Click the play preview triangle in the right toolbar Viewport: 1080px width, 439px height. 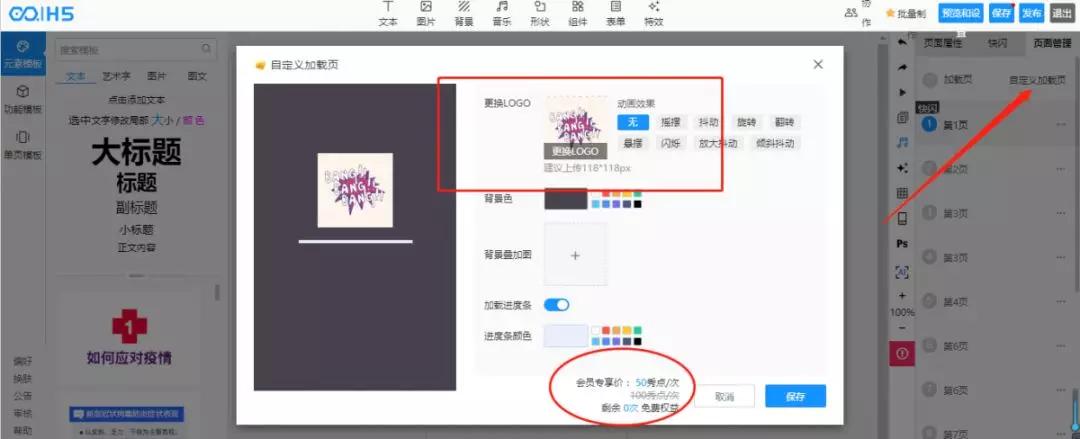tap(902, 92)
